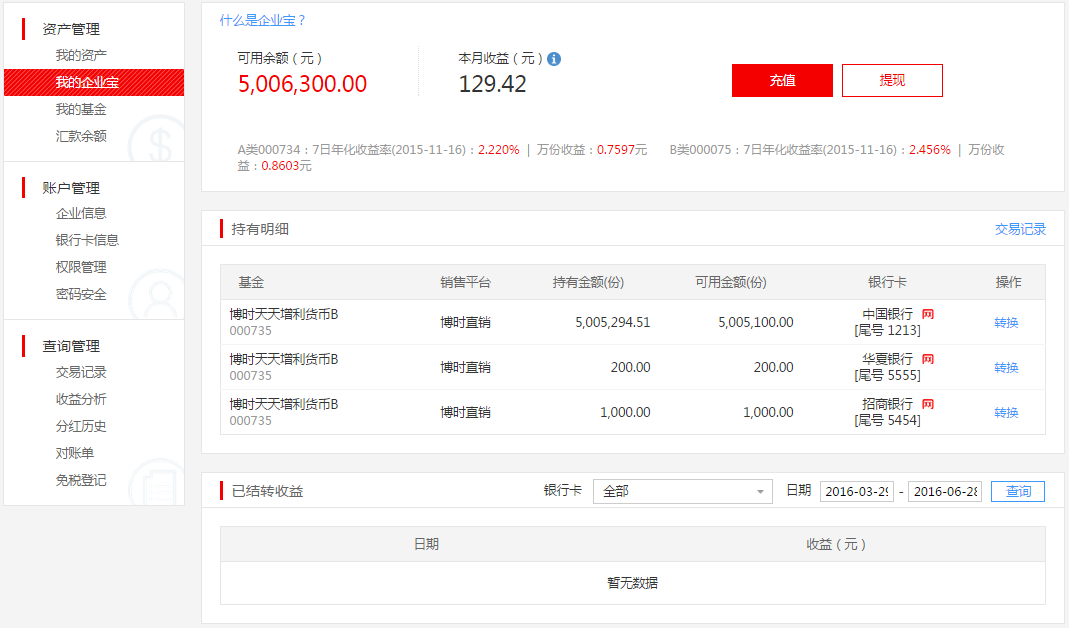1069x628 pixels.
Task: Click the available balance 5,006,300.00
Action: 303,84
